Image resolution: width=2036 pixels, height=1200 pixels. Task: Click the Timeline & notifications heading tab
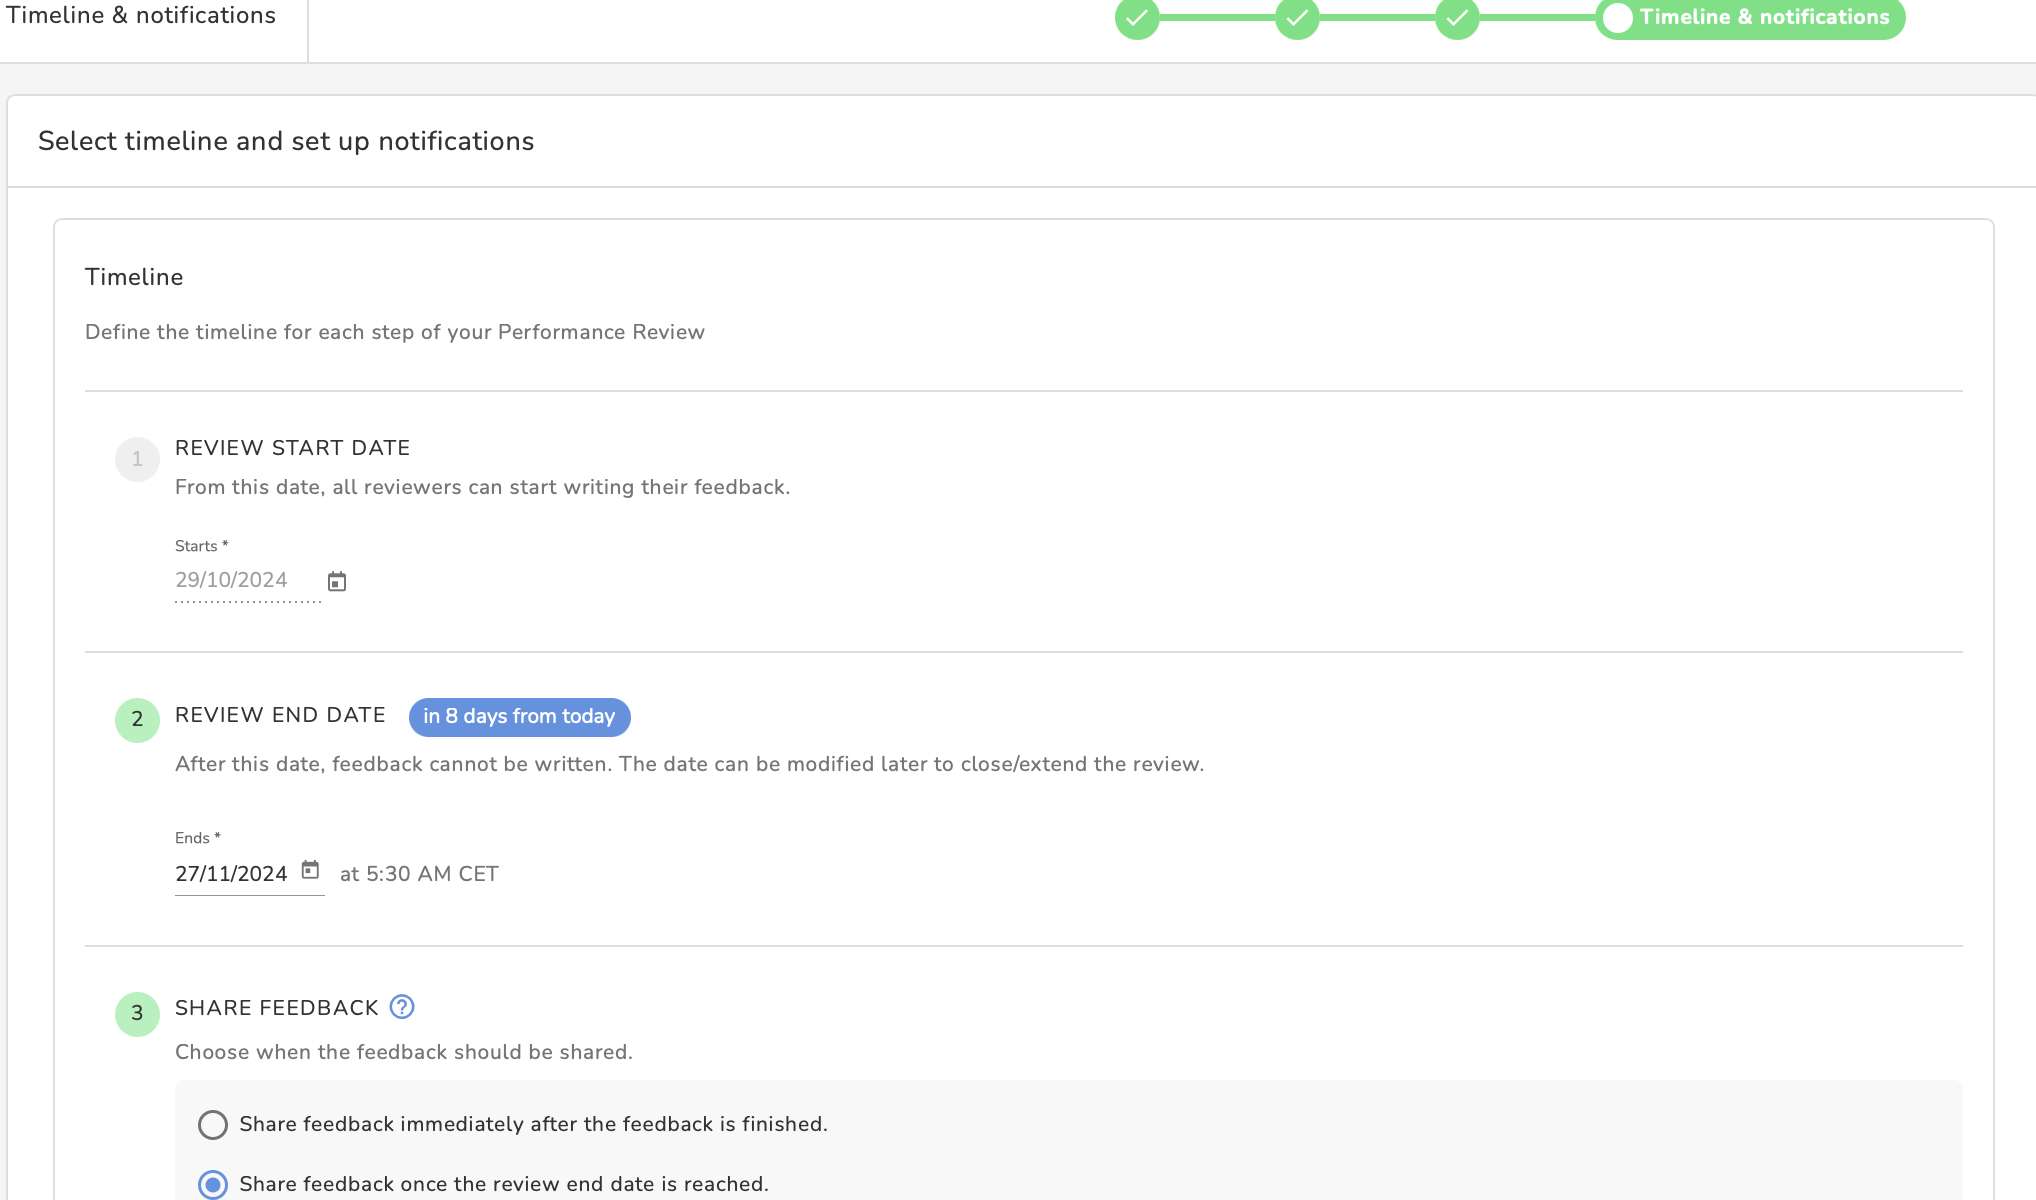pos(141,16)
